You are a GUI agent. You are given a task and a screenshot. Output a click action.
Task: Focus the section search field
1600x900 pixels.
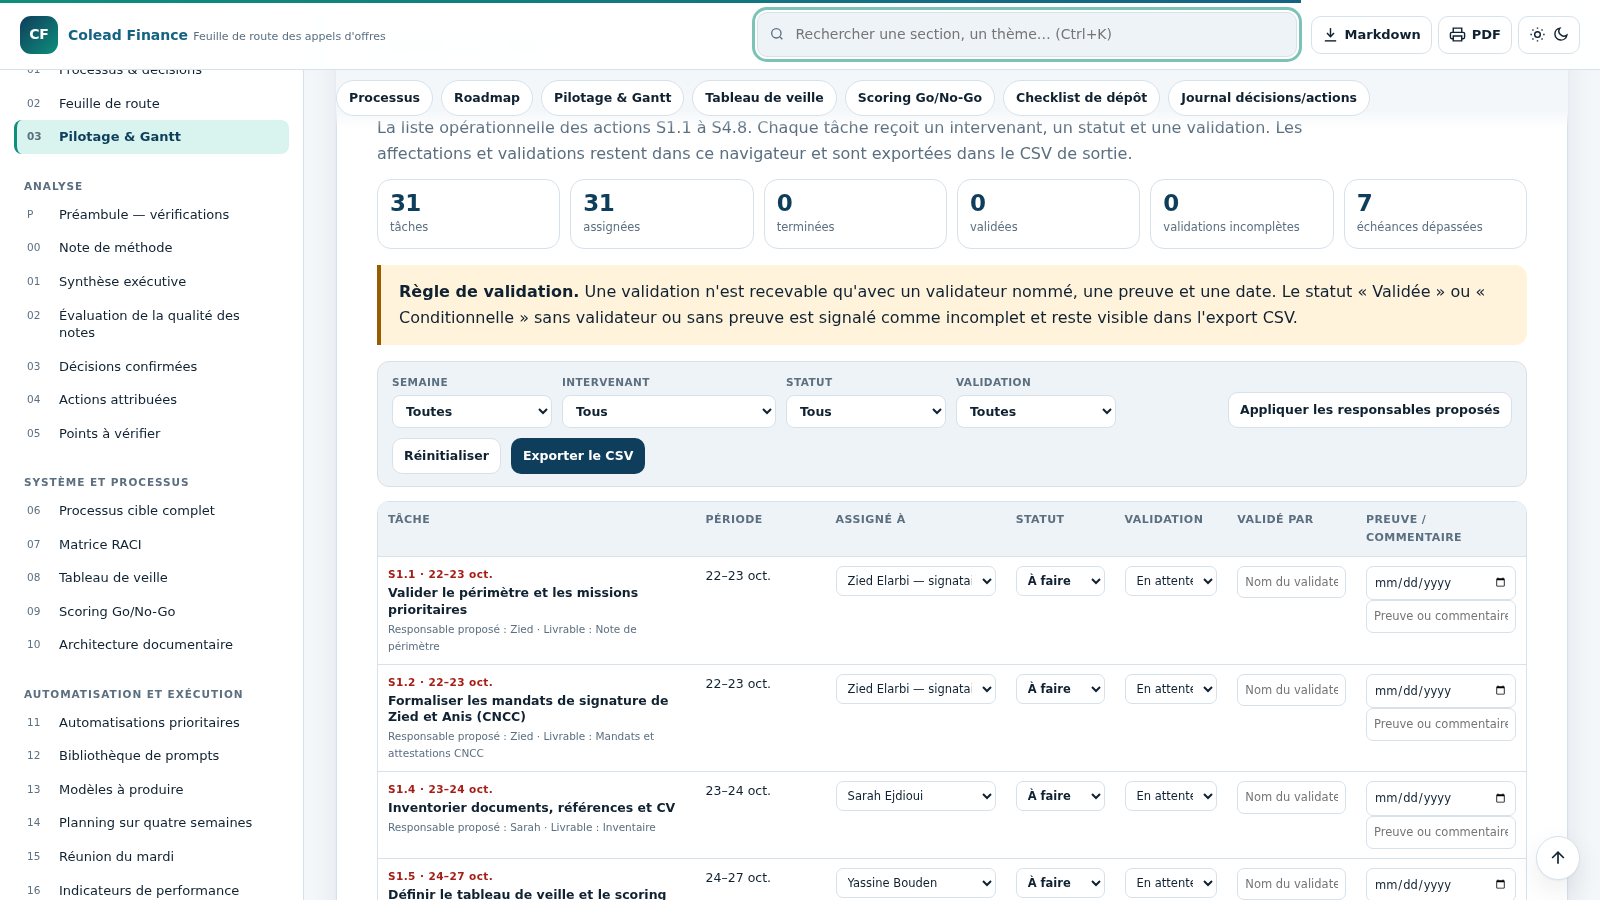[x=1027, y=34]
